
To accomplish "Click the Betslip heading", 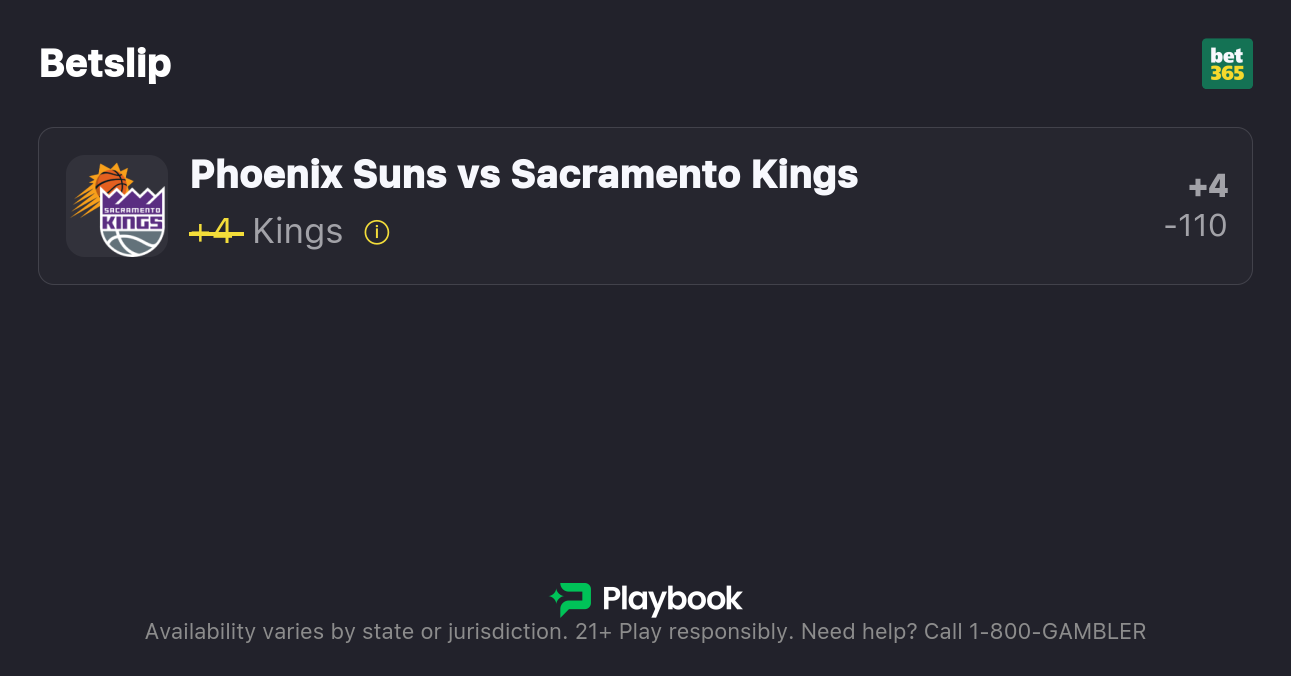I will (105, 64).
